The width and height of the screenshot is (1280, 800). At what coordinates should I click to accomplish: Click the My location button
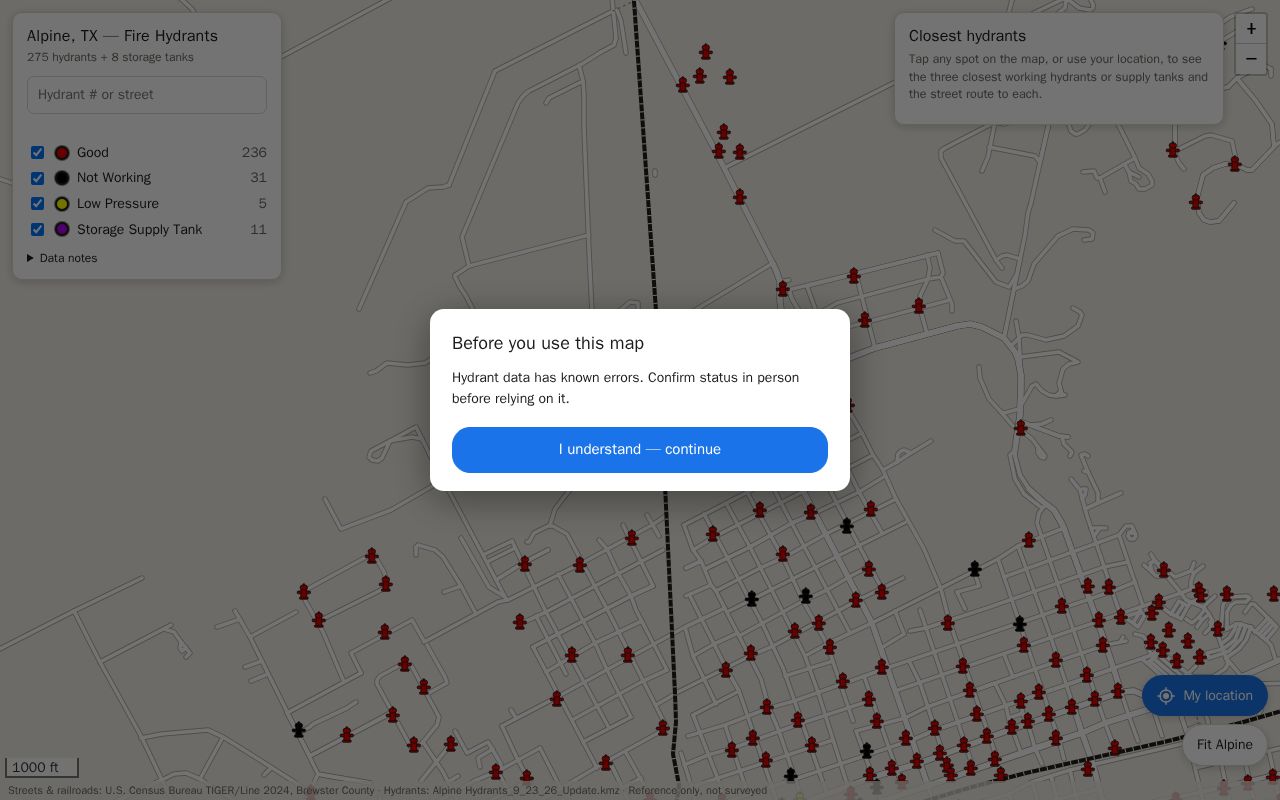(1205, 696)
